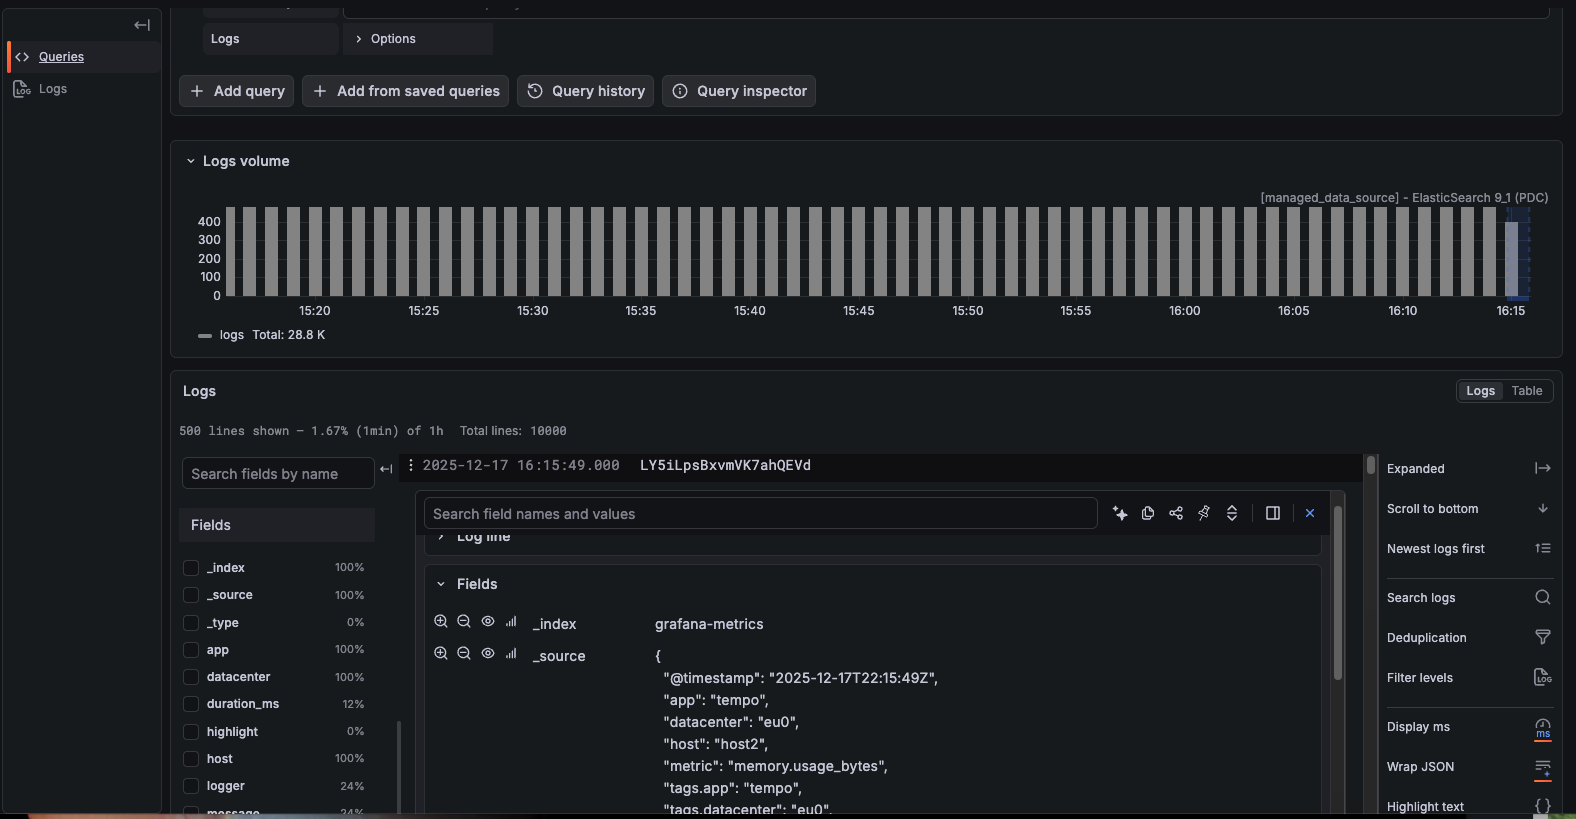
Task: Click the Expanded control collapse icon
Action: [1543, 468]
